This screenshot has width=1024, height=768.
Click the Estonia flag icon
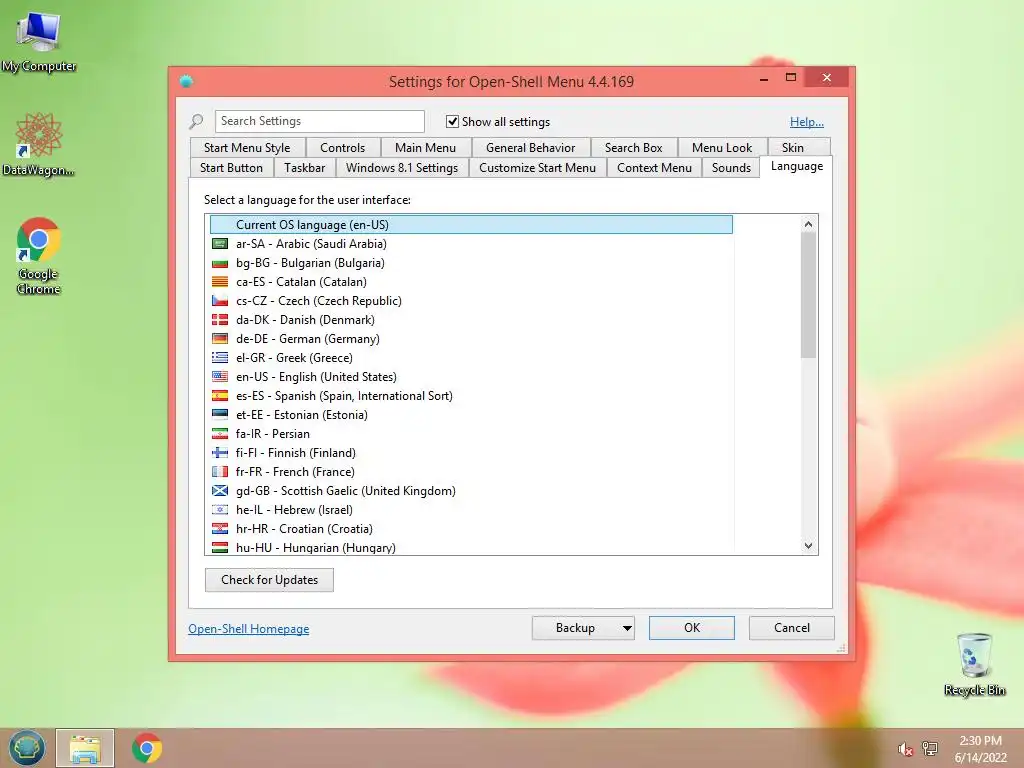point(220,414)
